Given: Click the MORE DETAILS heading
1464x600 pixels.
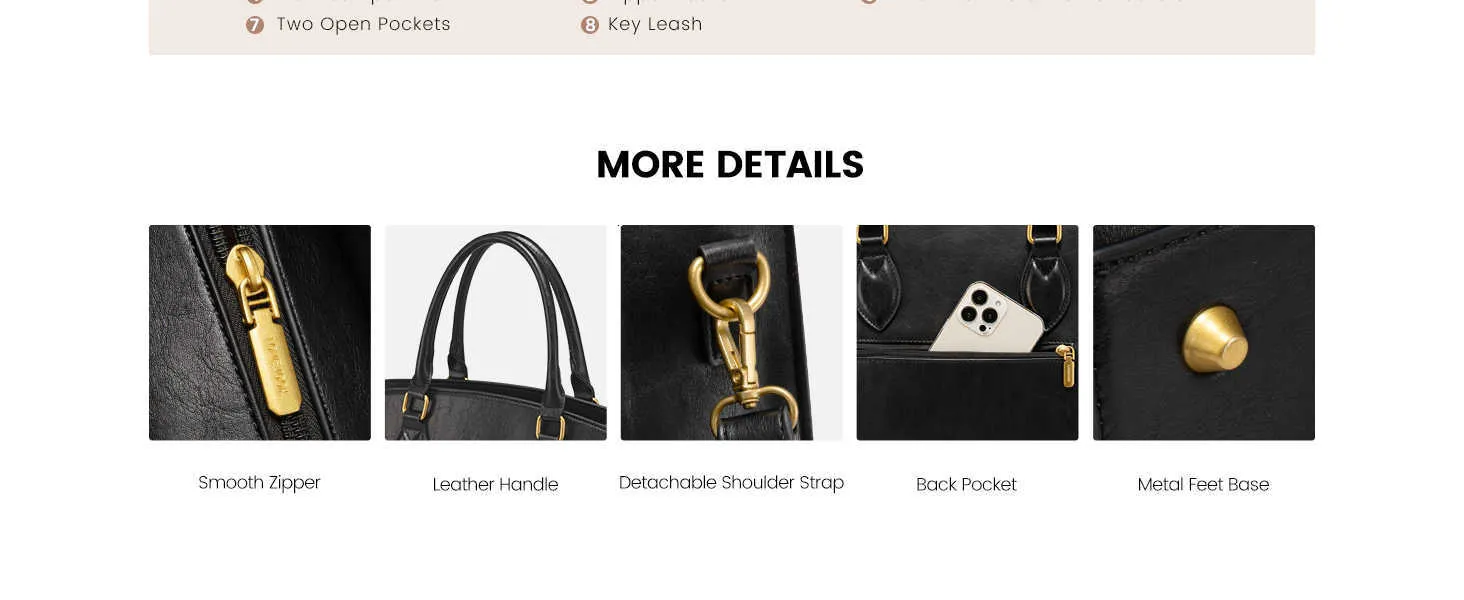Looking at the screenshot, I should click(730, 165).
